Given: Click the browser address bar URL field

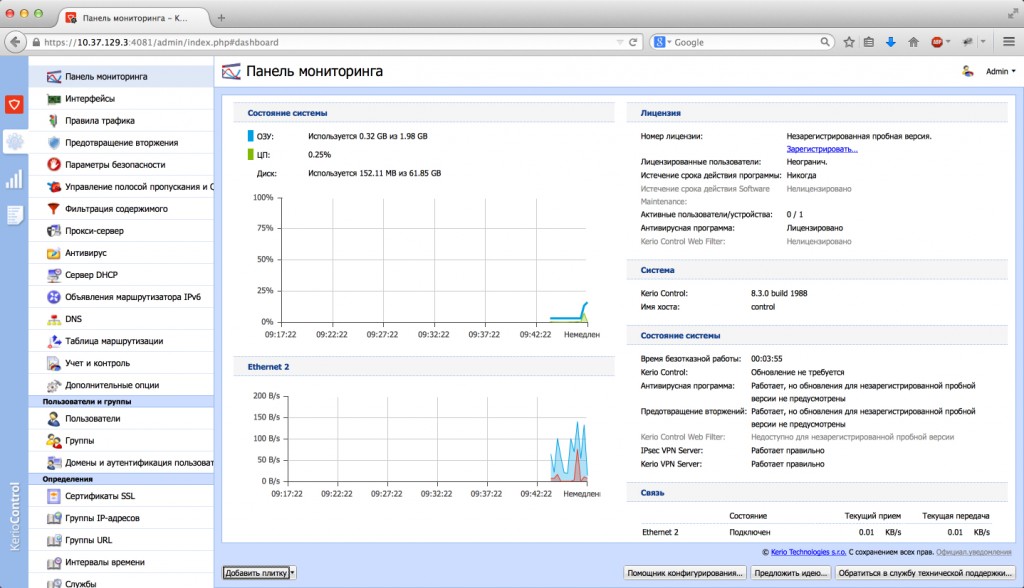Looking at the screenshot, I should (327, 42).
